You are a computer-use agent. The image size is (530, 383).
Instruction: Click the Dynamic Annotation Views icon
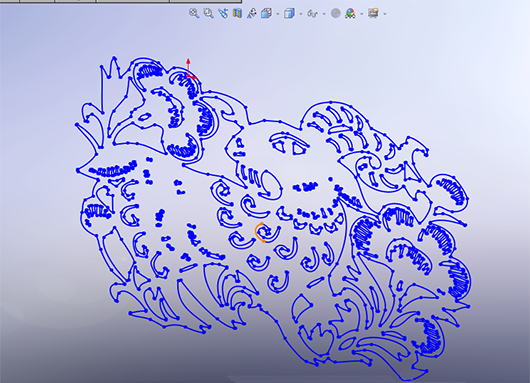click(252, 13)
